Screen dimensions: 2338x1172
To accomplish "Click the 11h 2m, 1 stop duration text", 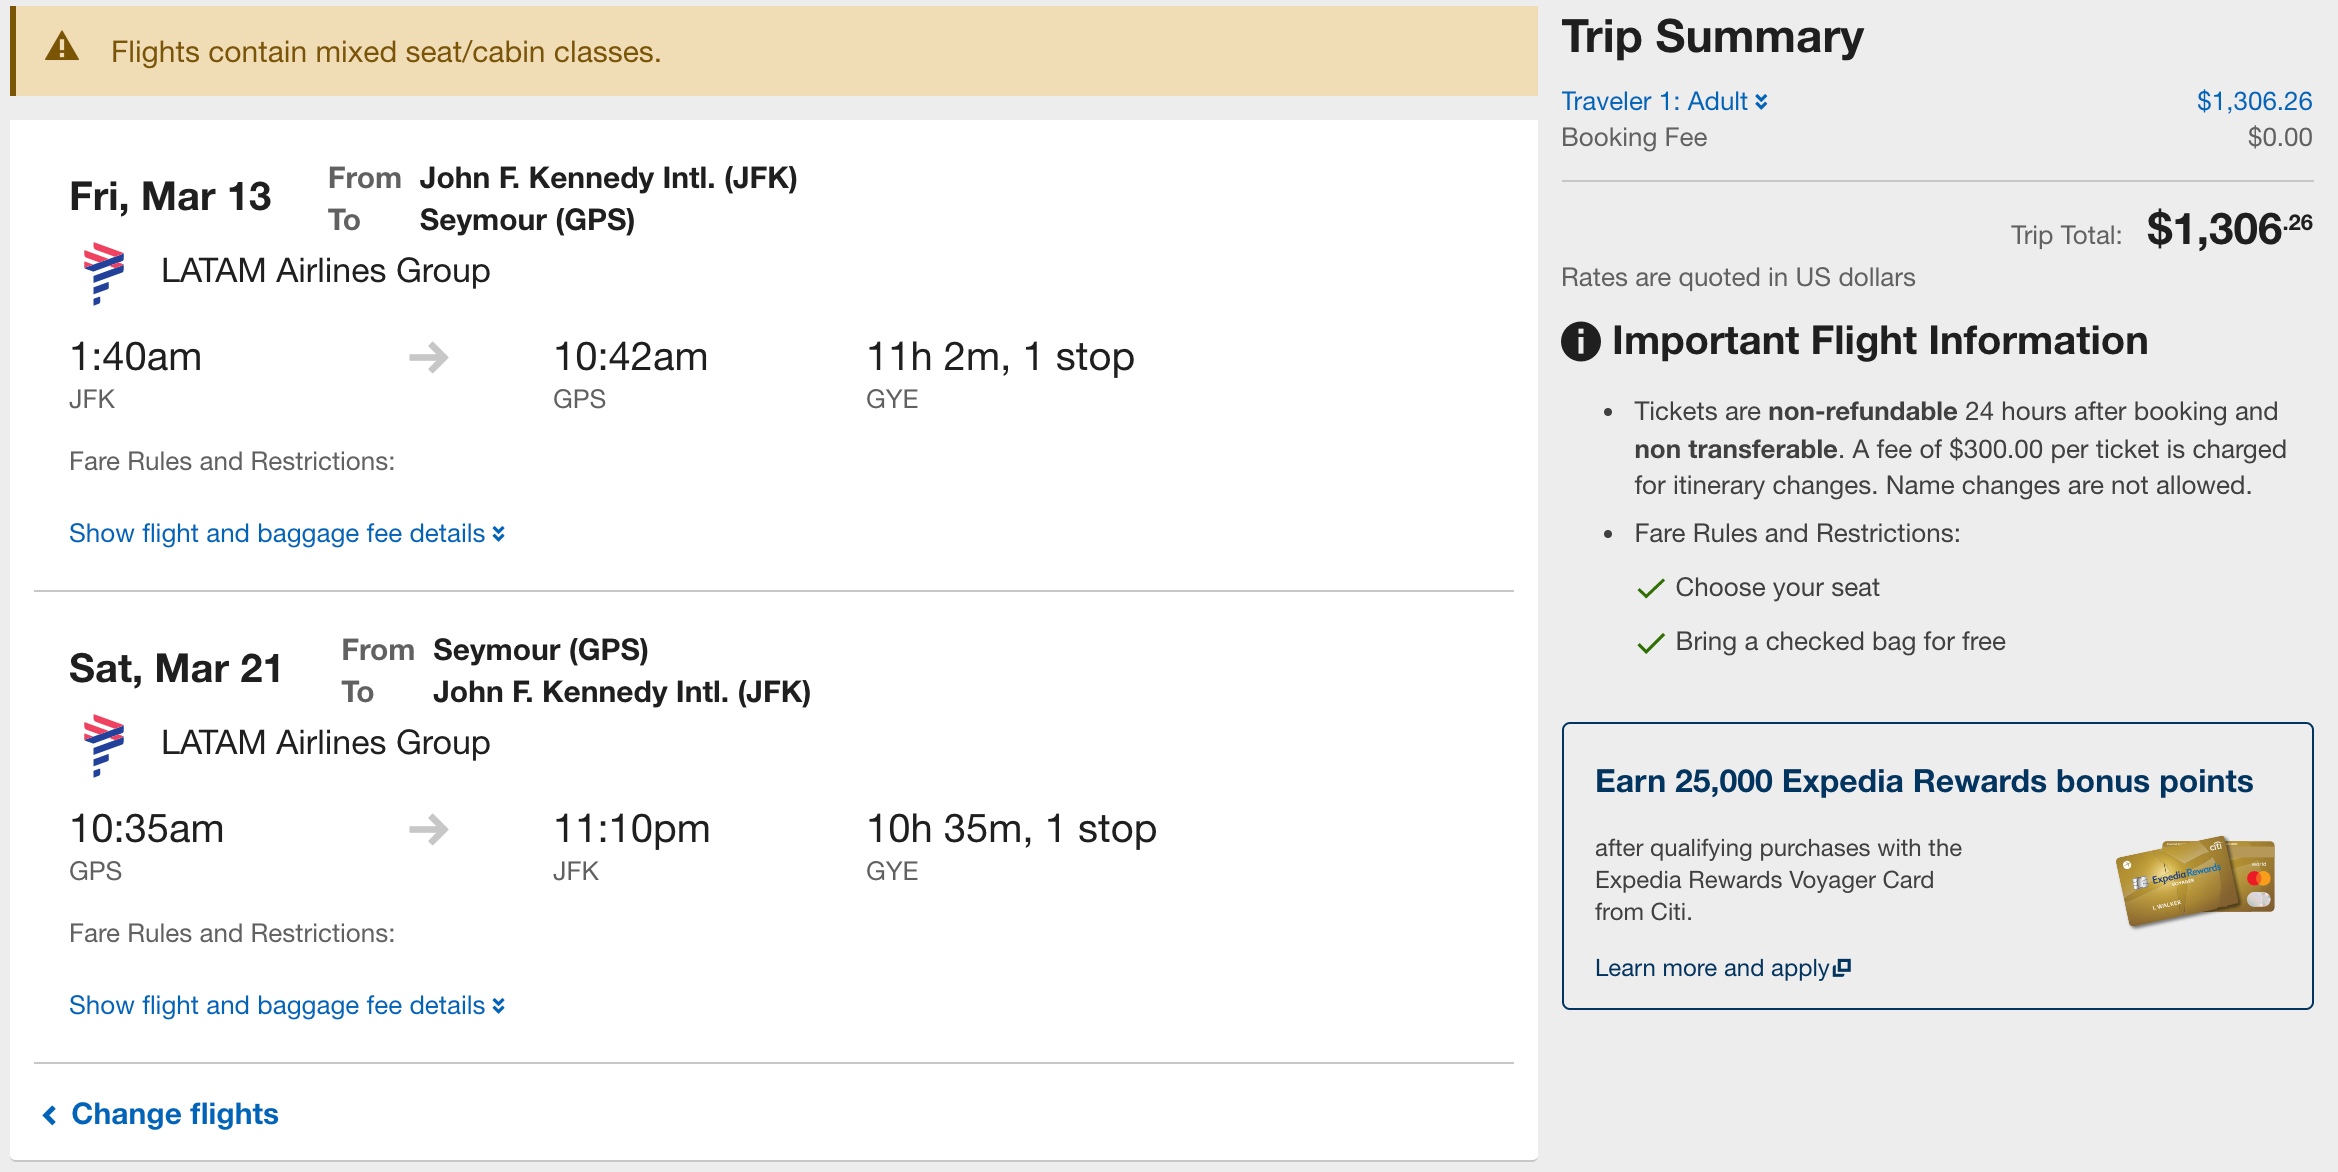I will coord(1000,357).
